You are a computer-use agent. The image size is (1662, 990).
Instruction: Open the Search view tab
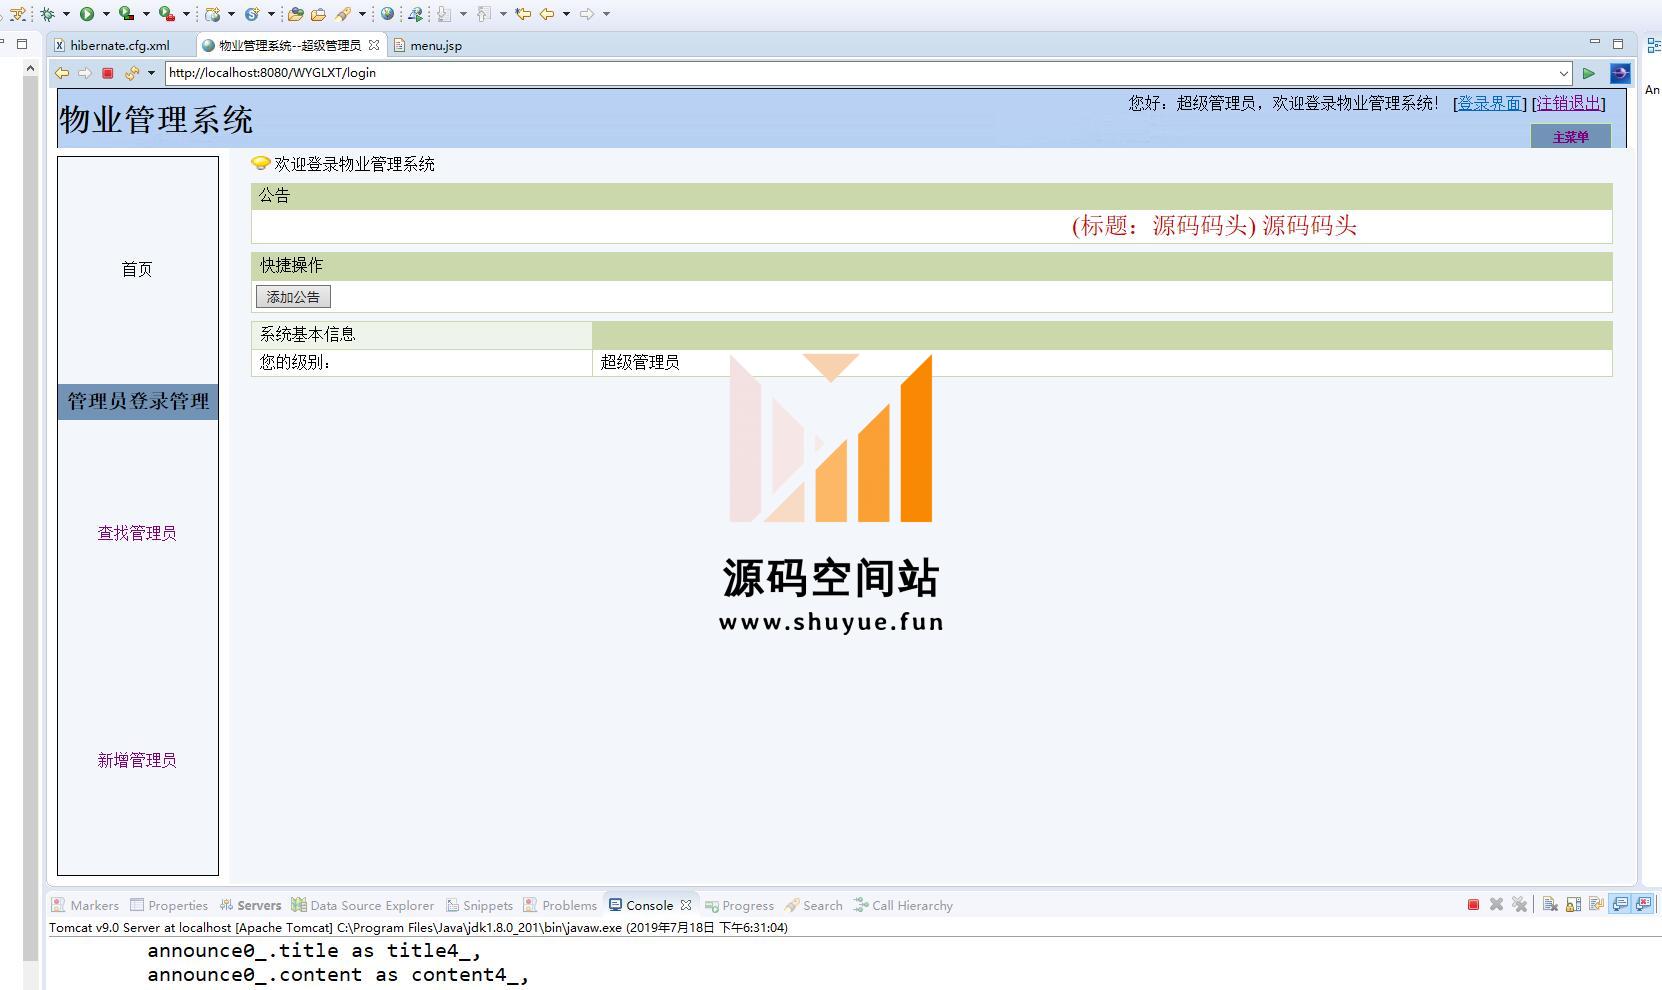tap(814, 905)
